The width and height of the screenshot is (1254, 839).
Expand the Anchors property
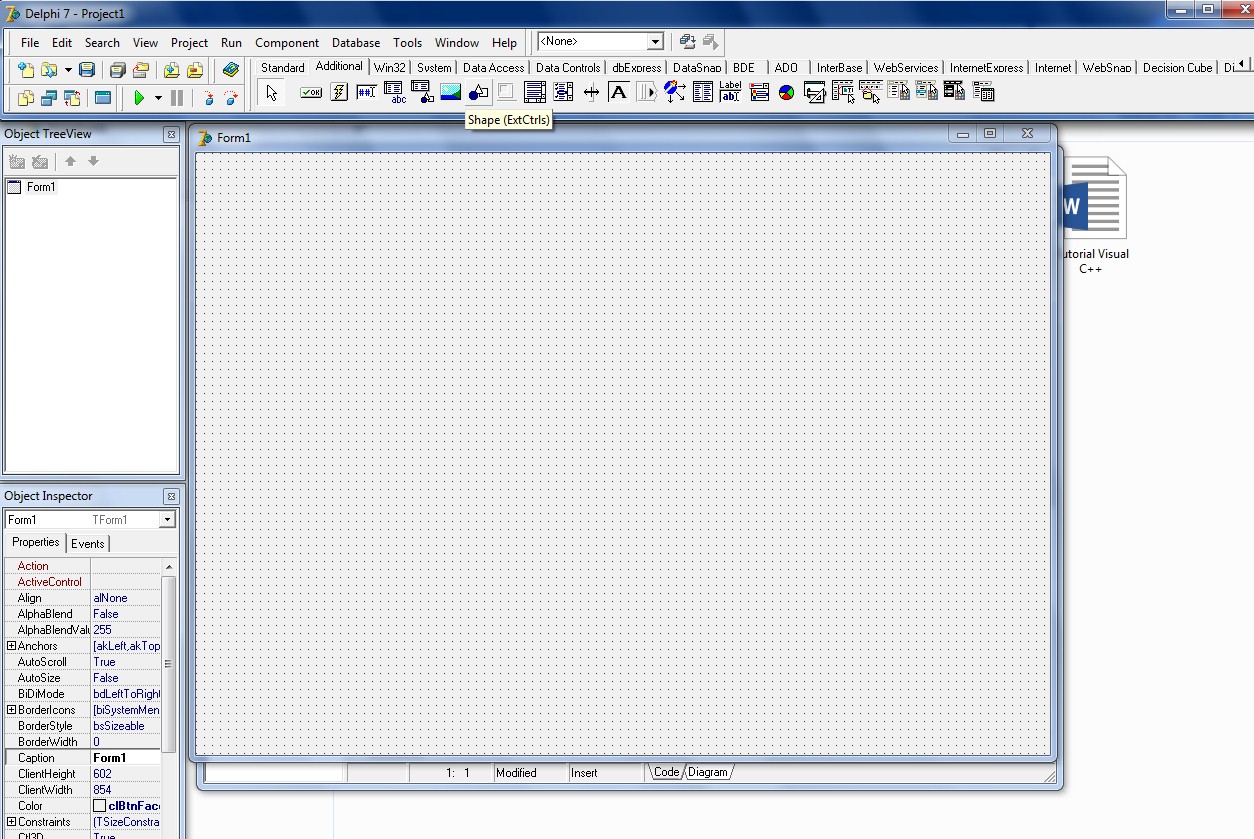[9, 645]
